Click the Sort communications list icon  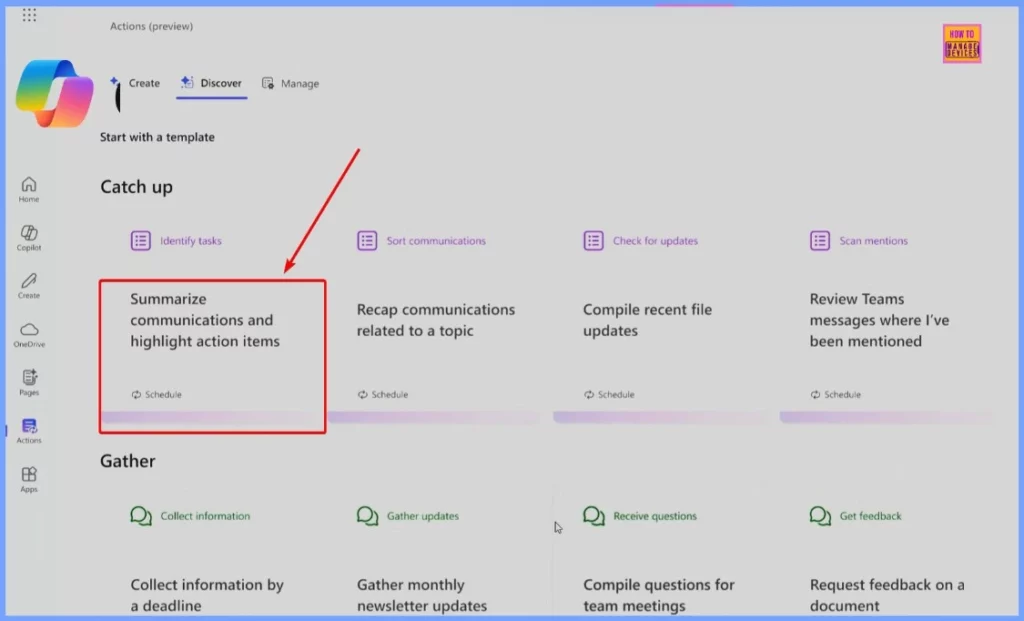coord(367,240)
